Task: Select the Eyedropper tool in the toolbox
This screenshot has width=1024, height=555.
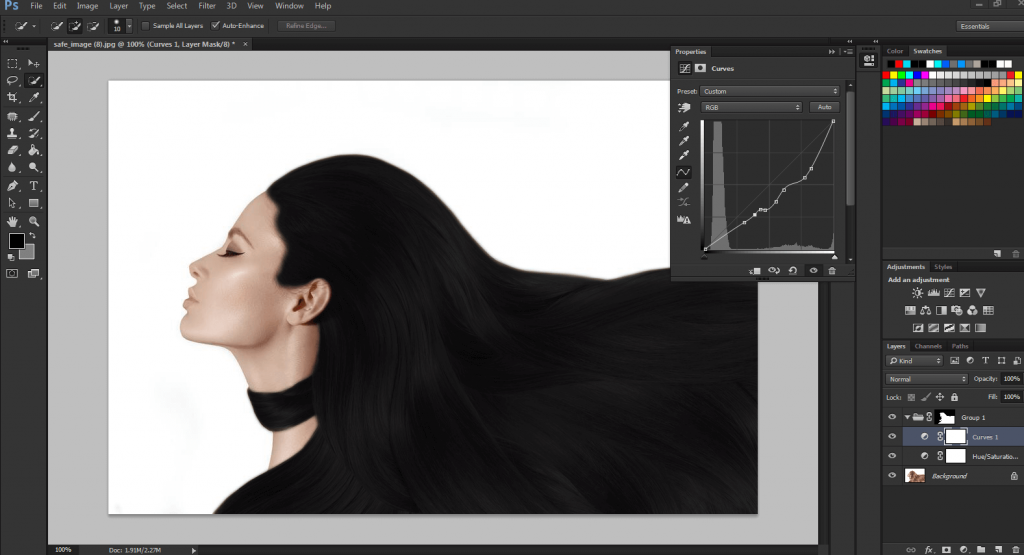Action: (34, 97)
